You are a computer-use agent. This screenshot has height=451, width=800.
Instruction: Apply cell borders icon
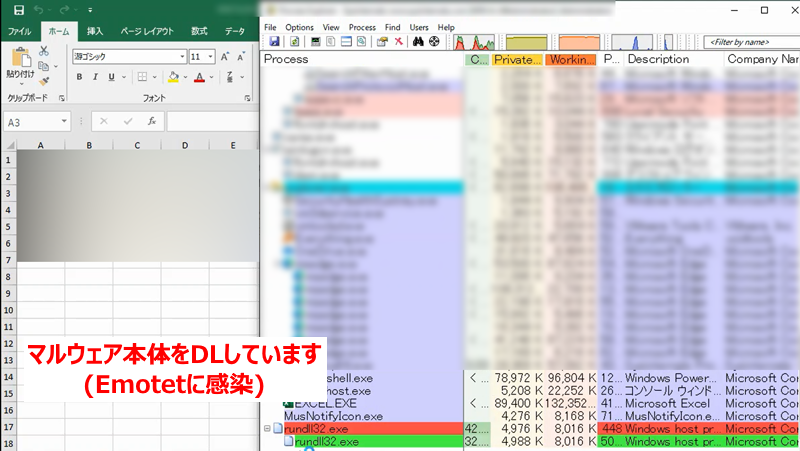(x=142, y=77)
